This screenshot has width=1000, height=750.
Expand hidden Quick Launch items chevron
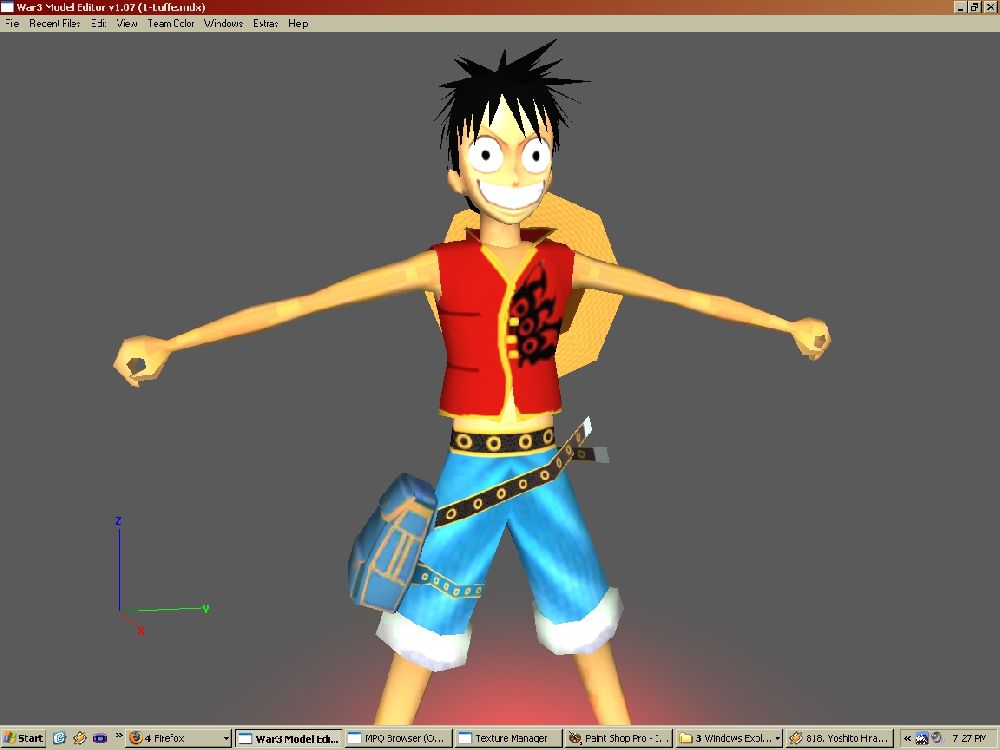(x=119, y=736)
